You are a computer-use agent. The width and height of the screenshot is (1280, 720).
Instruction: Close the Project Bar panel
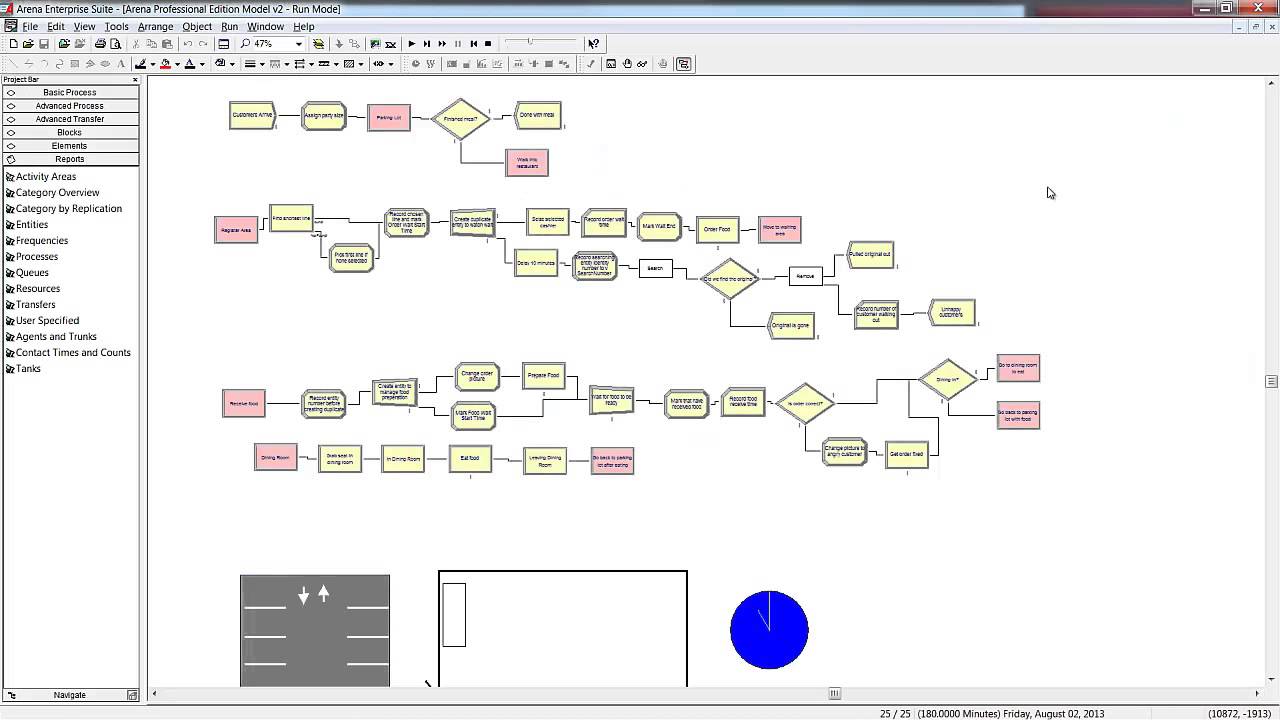pyautogui.click(x=134, y=79)
